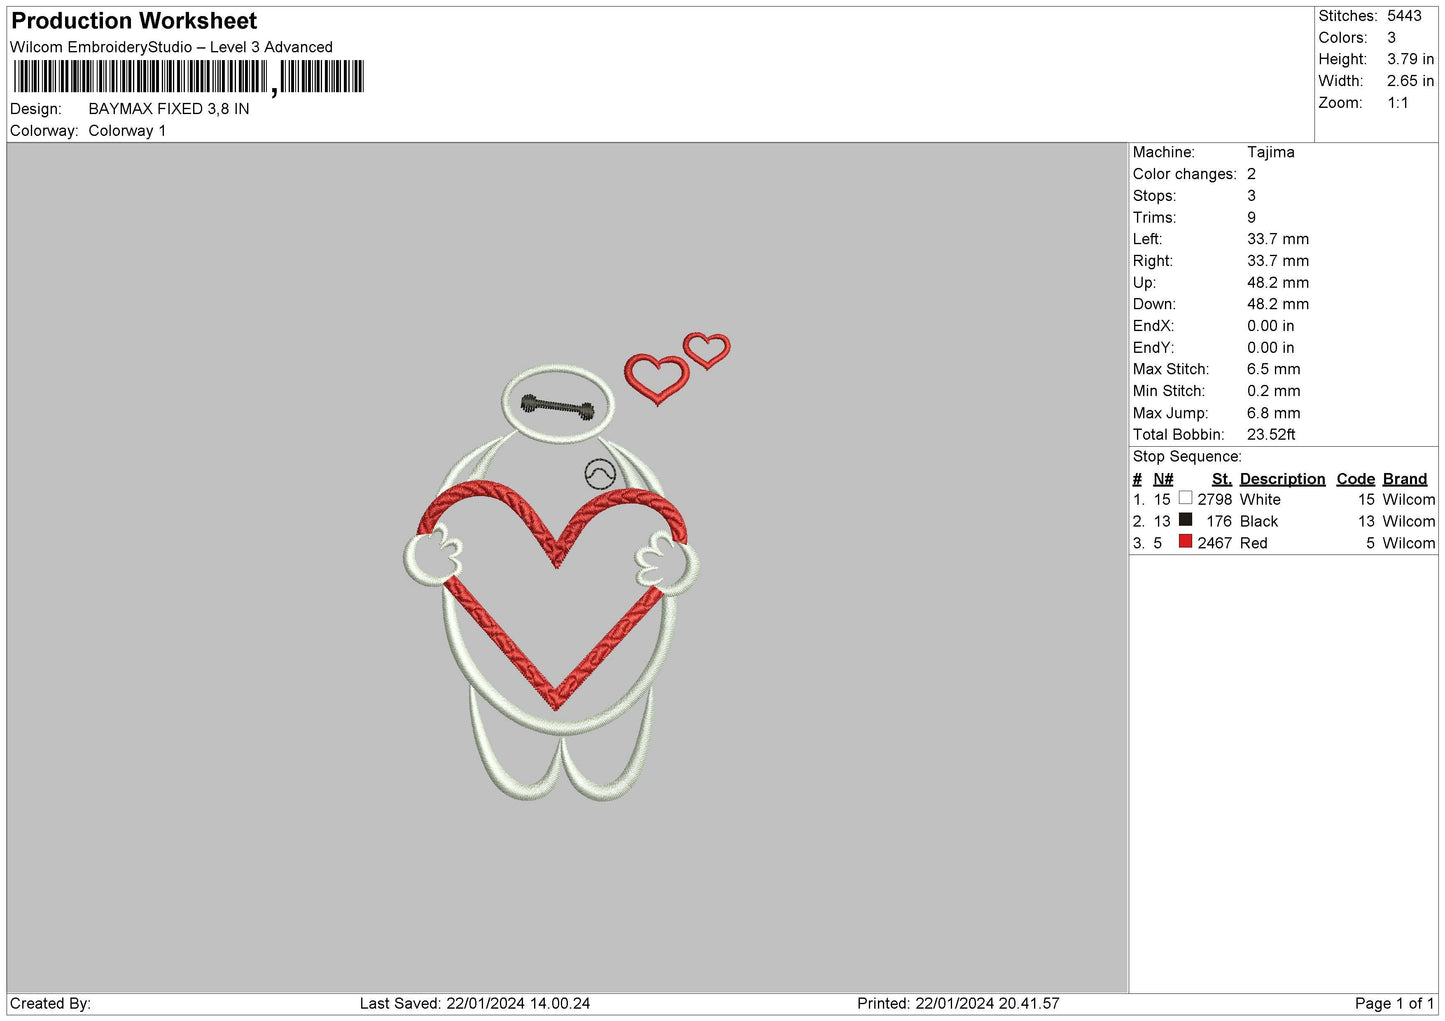Click the "White" description in stop sequence
Viewport: 1445px width, 1021px height.
1260,500
